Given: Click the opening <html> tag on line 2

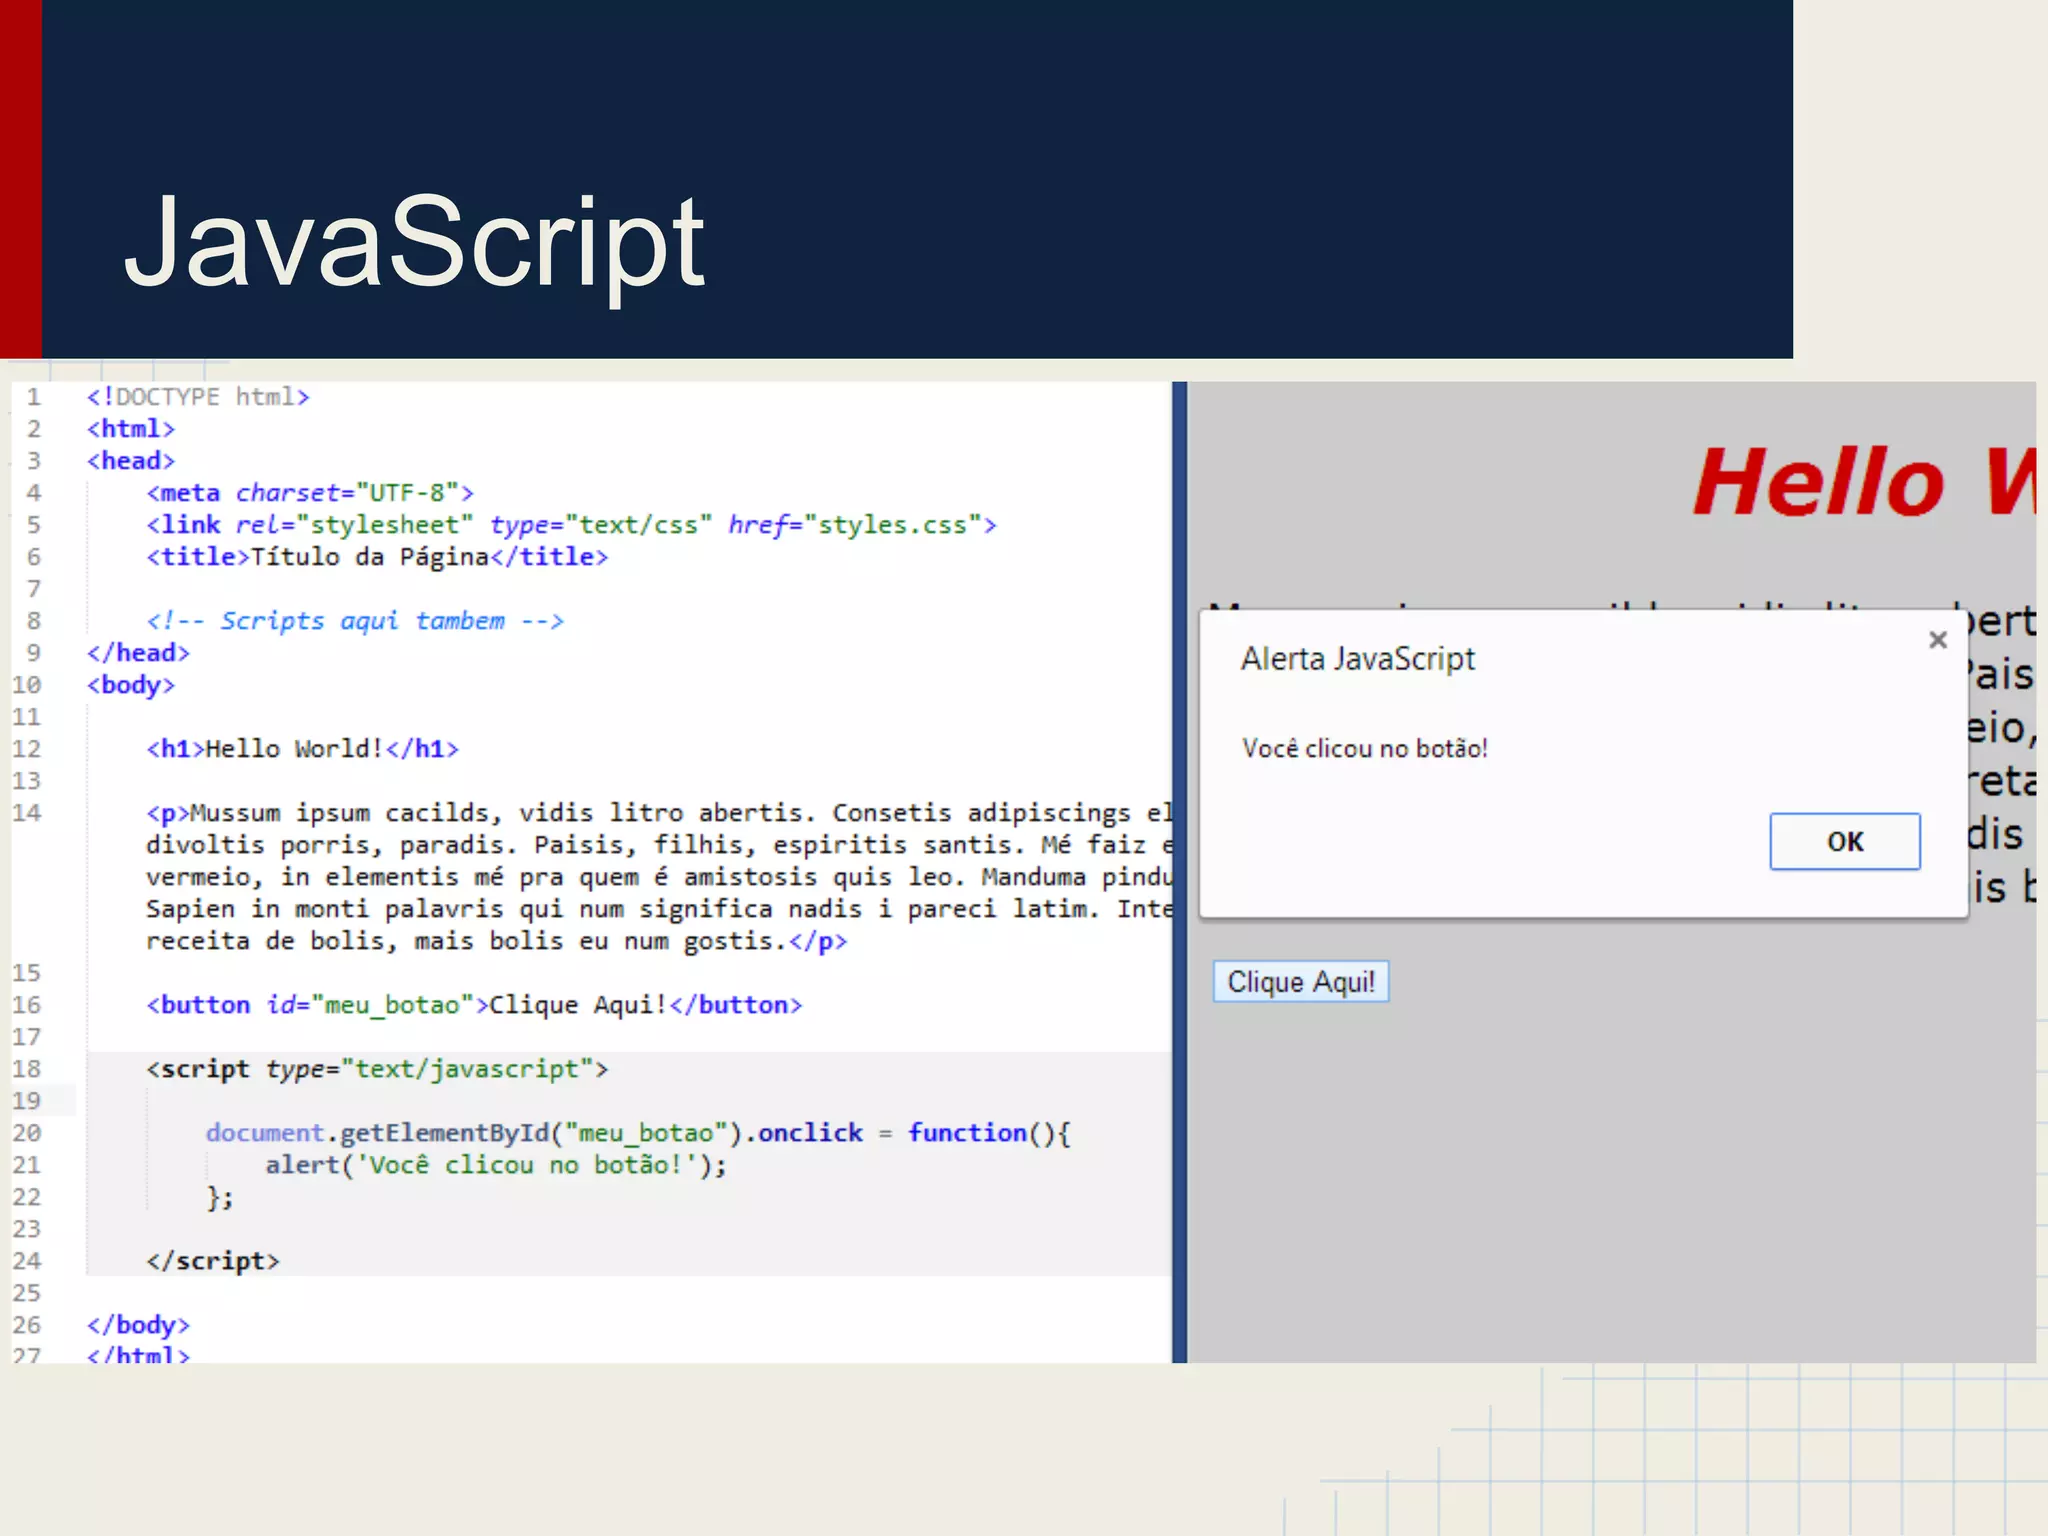Looking at the screenshot, I should click(131, 429).
